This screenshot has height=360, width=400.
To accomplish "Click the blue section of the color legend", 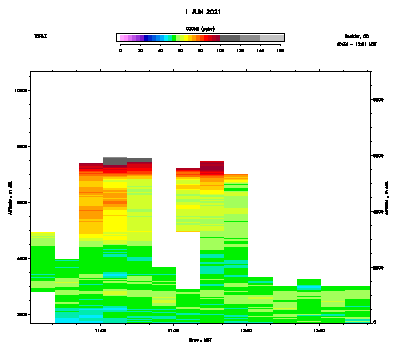I will 154,38.
